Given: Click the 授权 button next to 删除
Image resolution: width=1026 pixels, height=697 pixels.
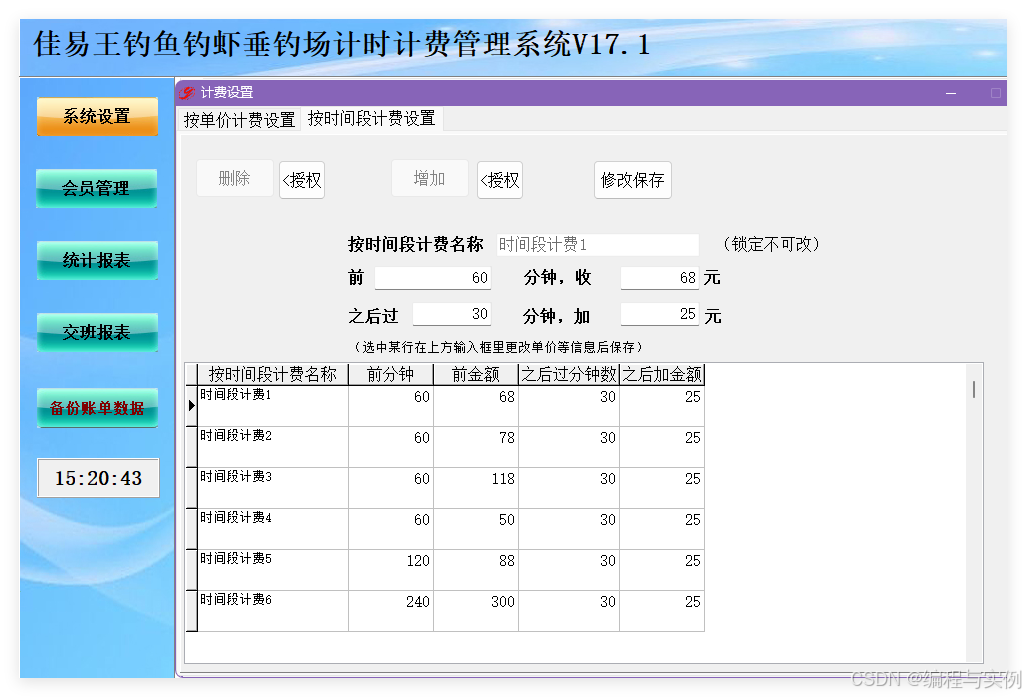Looking at the screenshot, I should [302, 180].
